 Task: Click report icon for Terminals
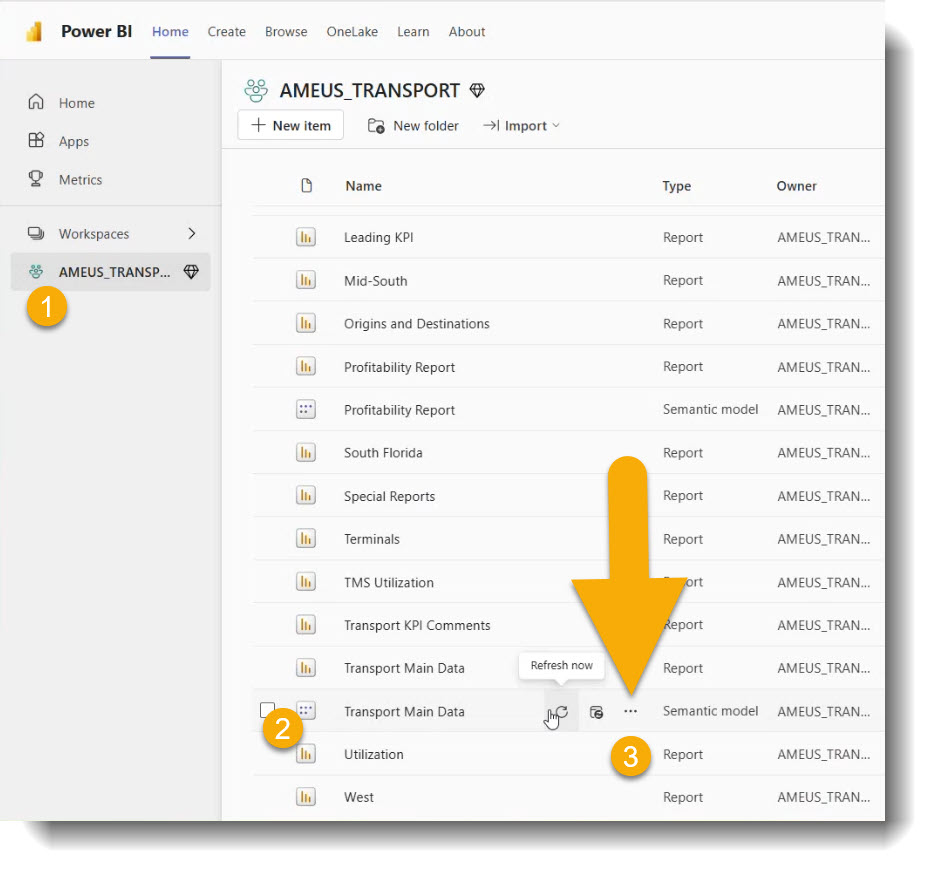[306, 538]
